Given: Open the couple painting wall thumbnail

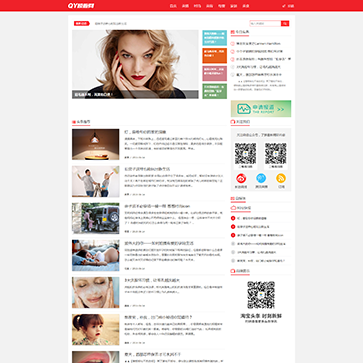Looking at the screenshot, I should click(96, 181).
